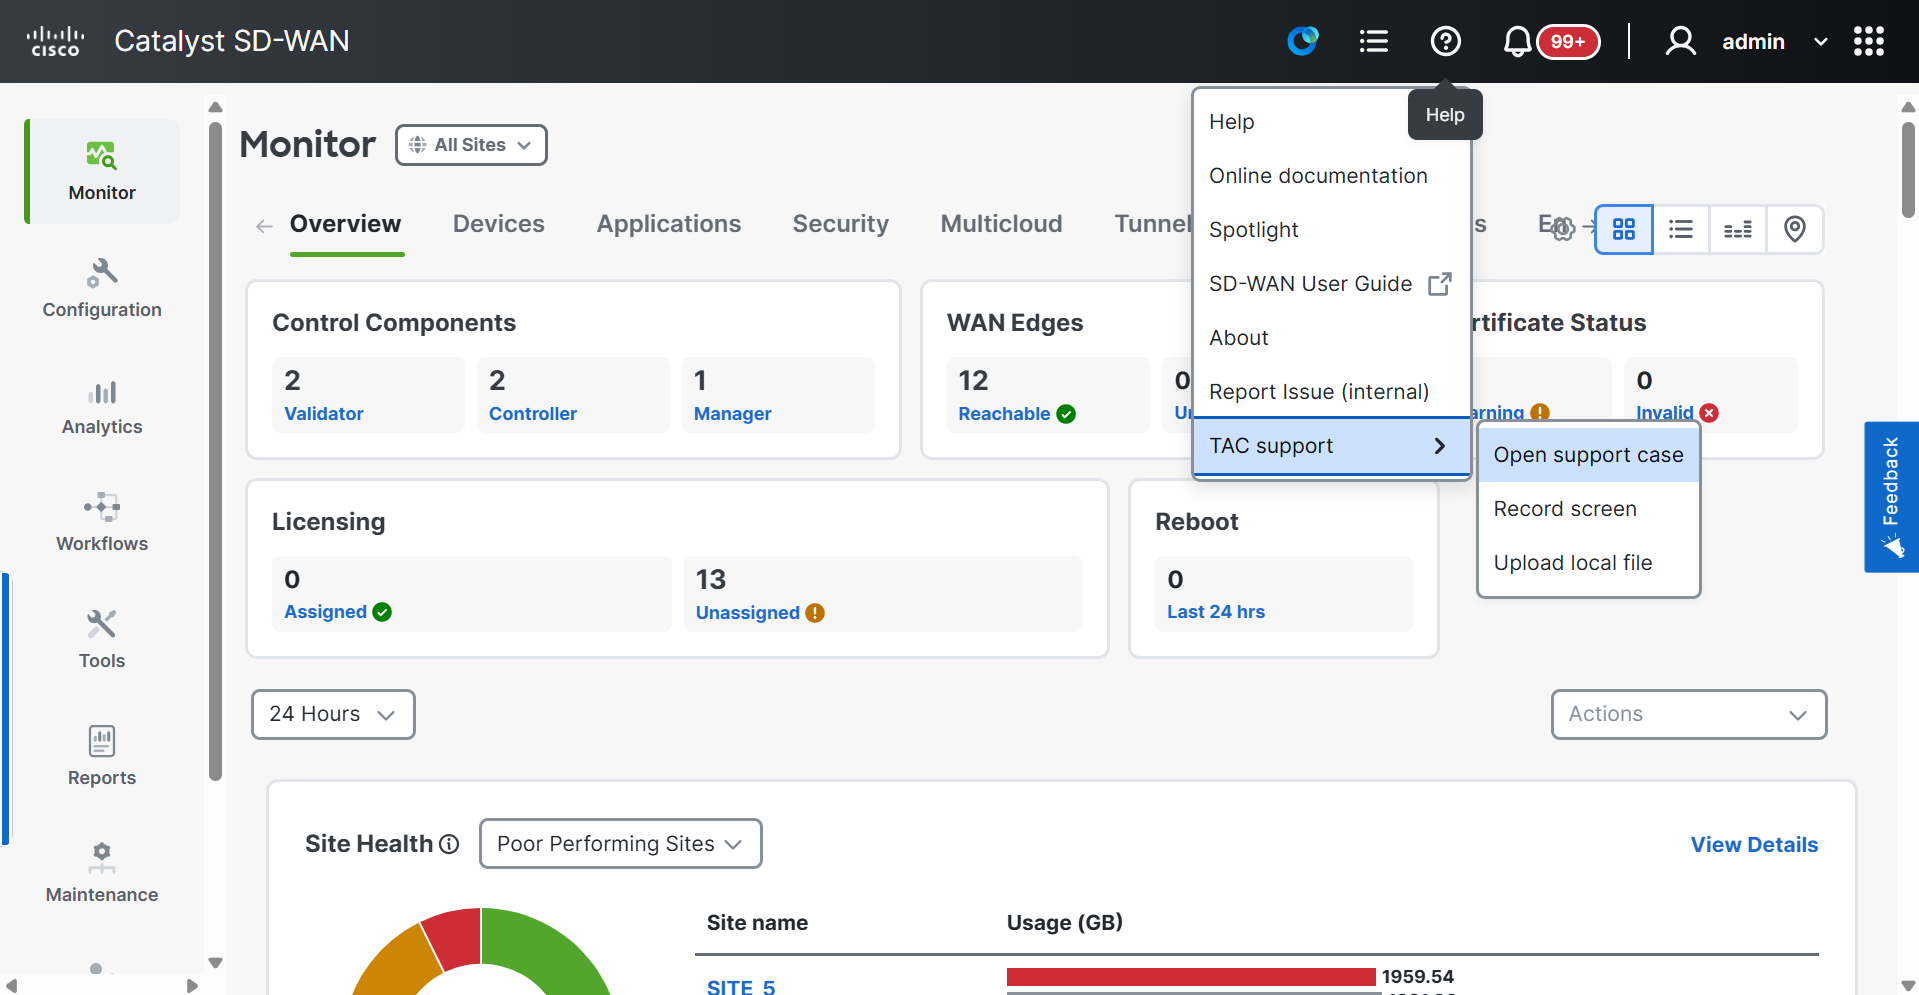
Task: Open the Feedback side panel tab
Action: pos(1890,496)
